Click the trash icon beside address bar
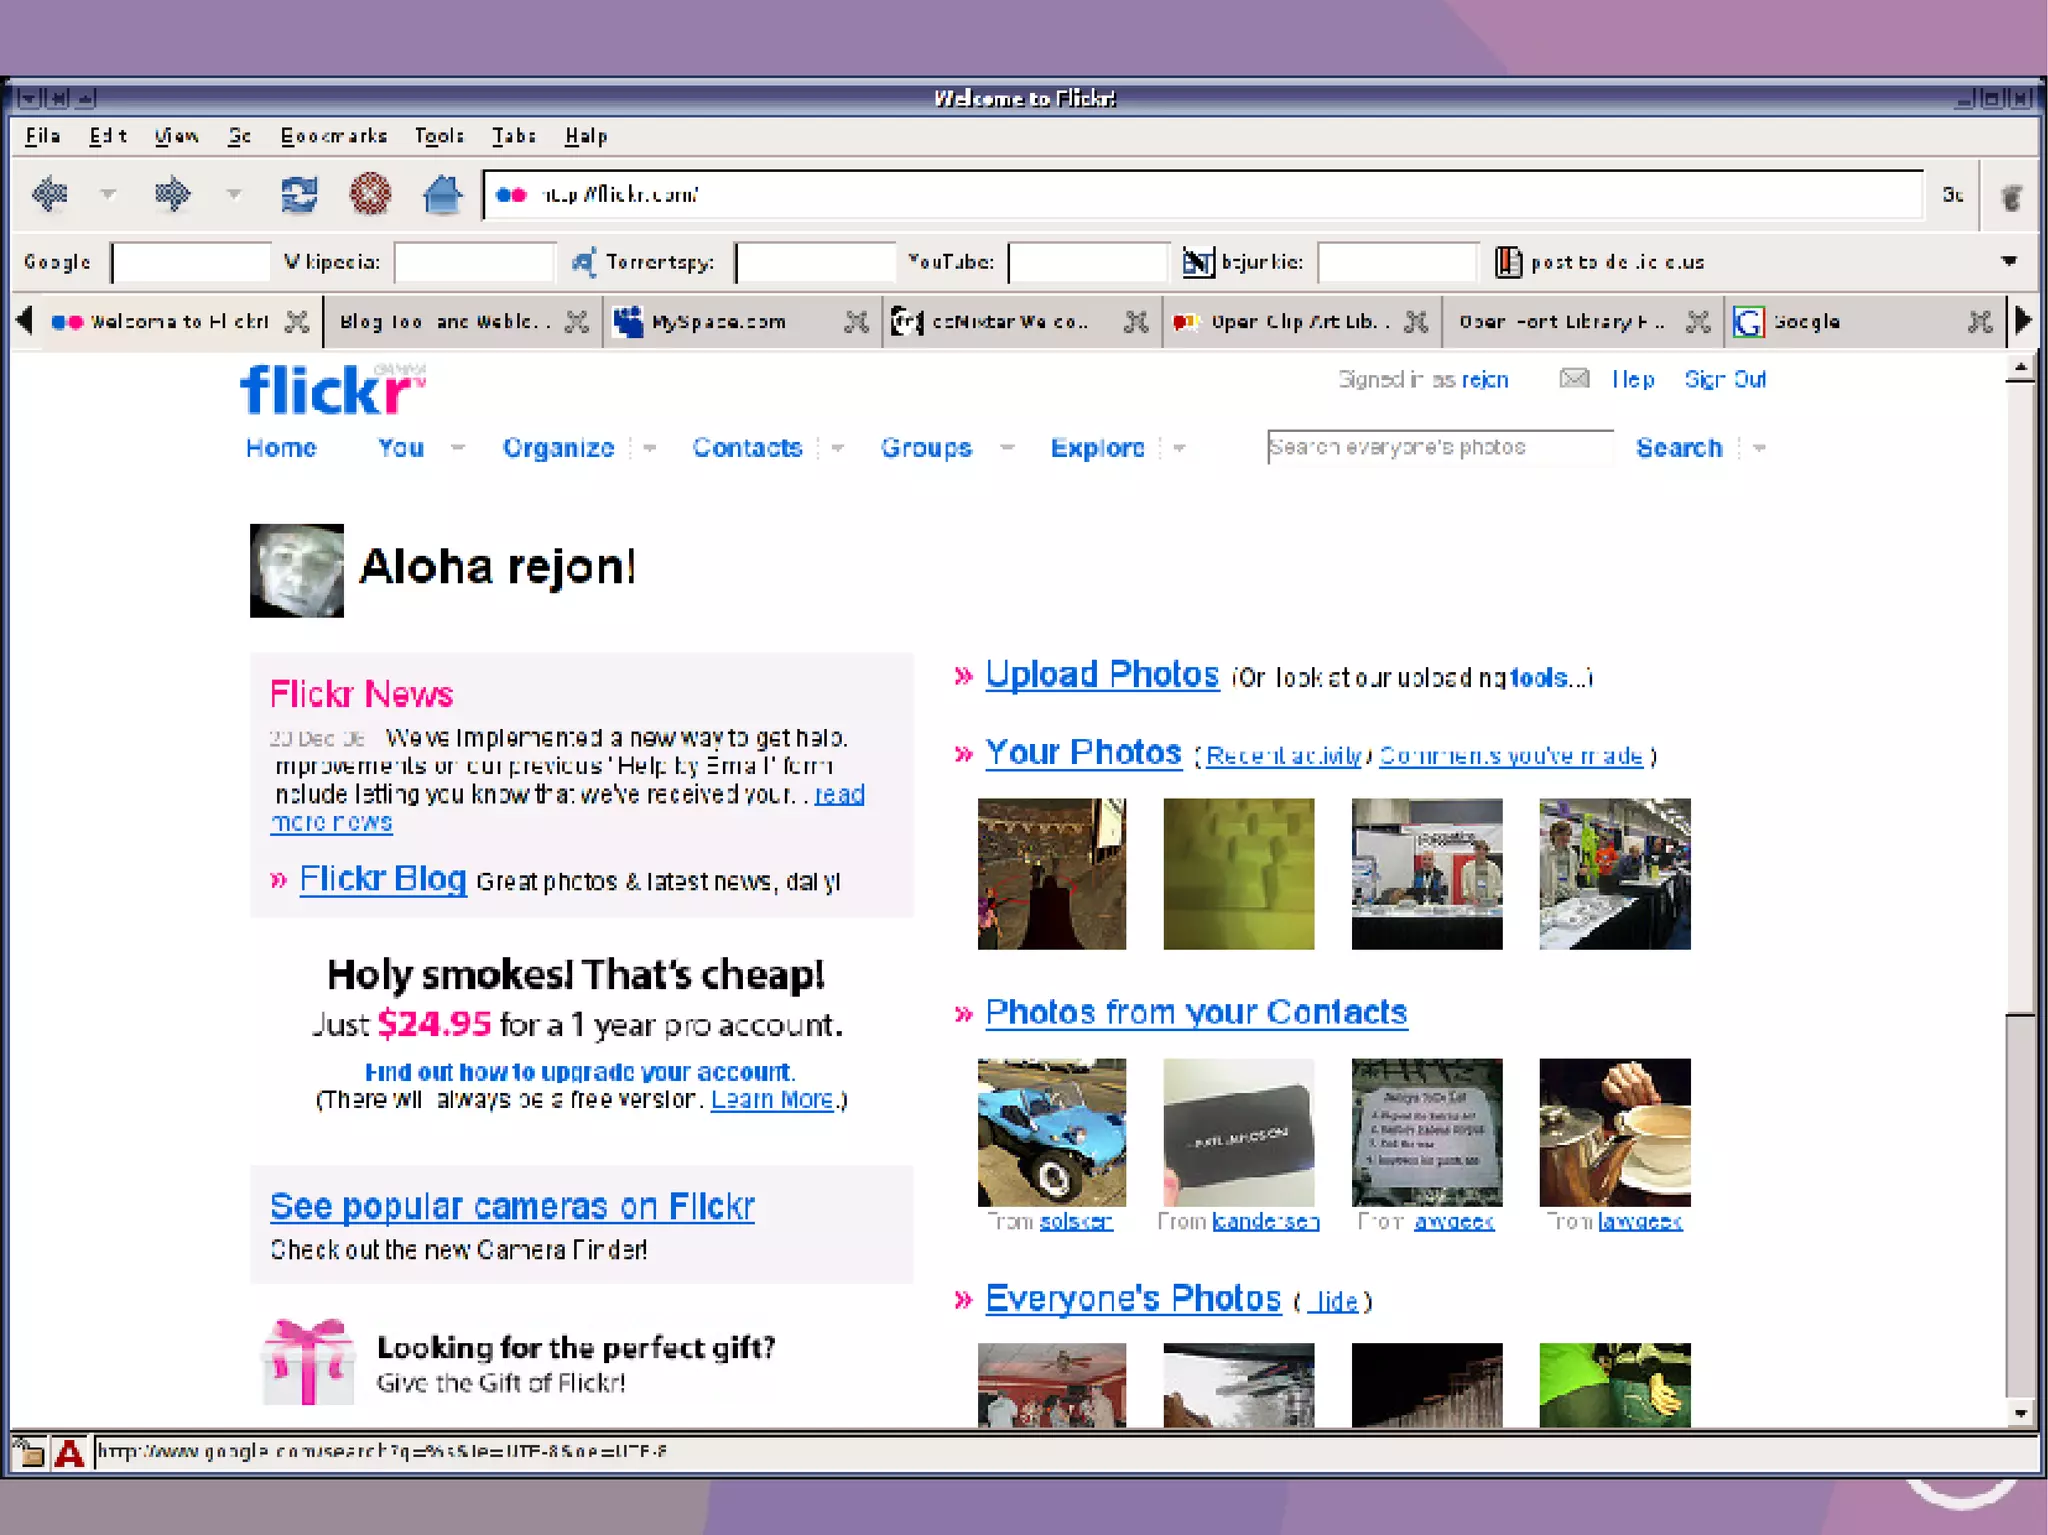This screenshot has width=2048, height=1535. (x=2011, y=196)
